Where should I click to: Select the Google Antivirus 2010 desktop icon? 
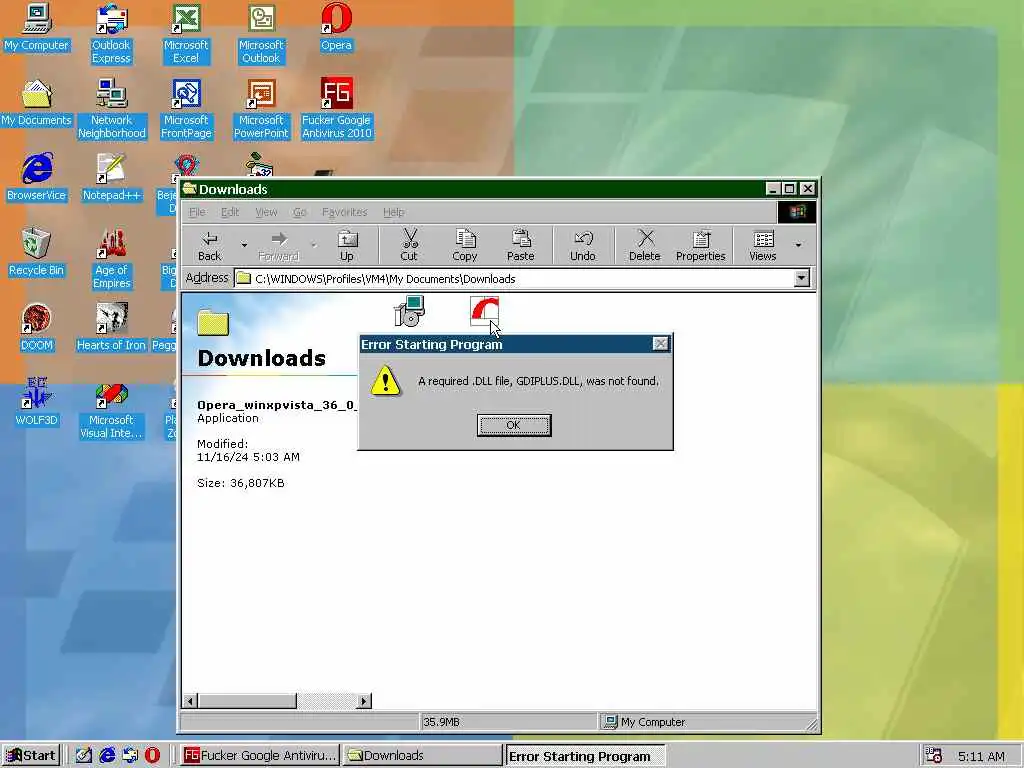coord(336,109)
